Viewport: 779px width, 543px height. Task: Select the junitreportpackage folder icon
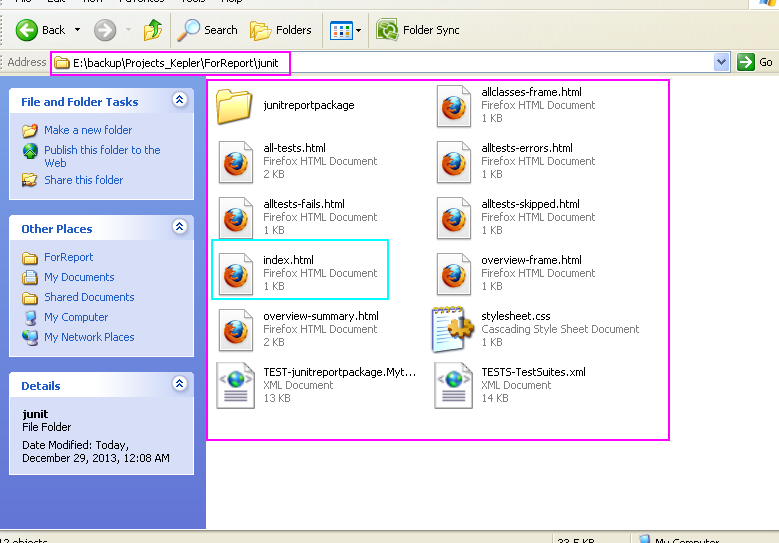pos(234,106)
